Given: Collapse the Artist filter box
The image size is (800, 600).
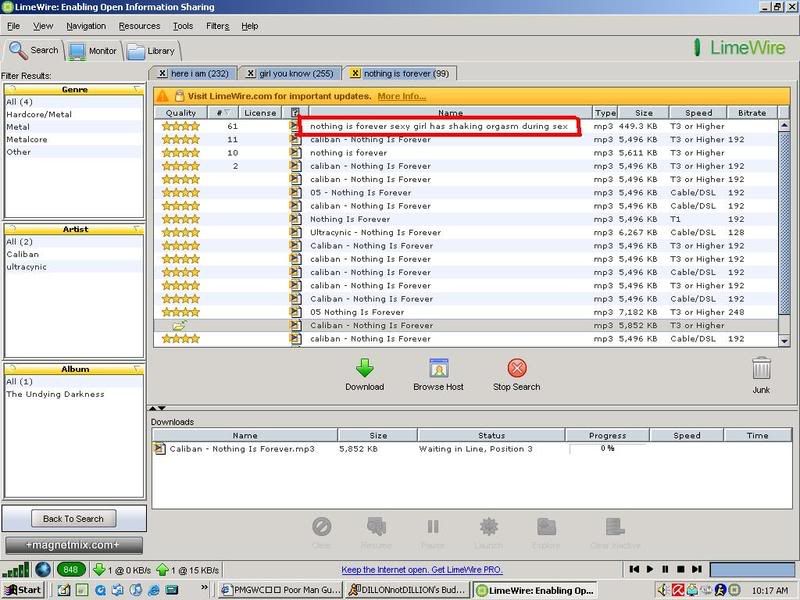Looking at the screenshot, I should 137,229.
